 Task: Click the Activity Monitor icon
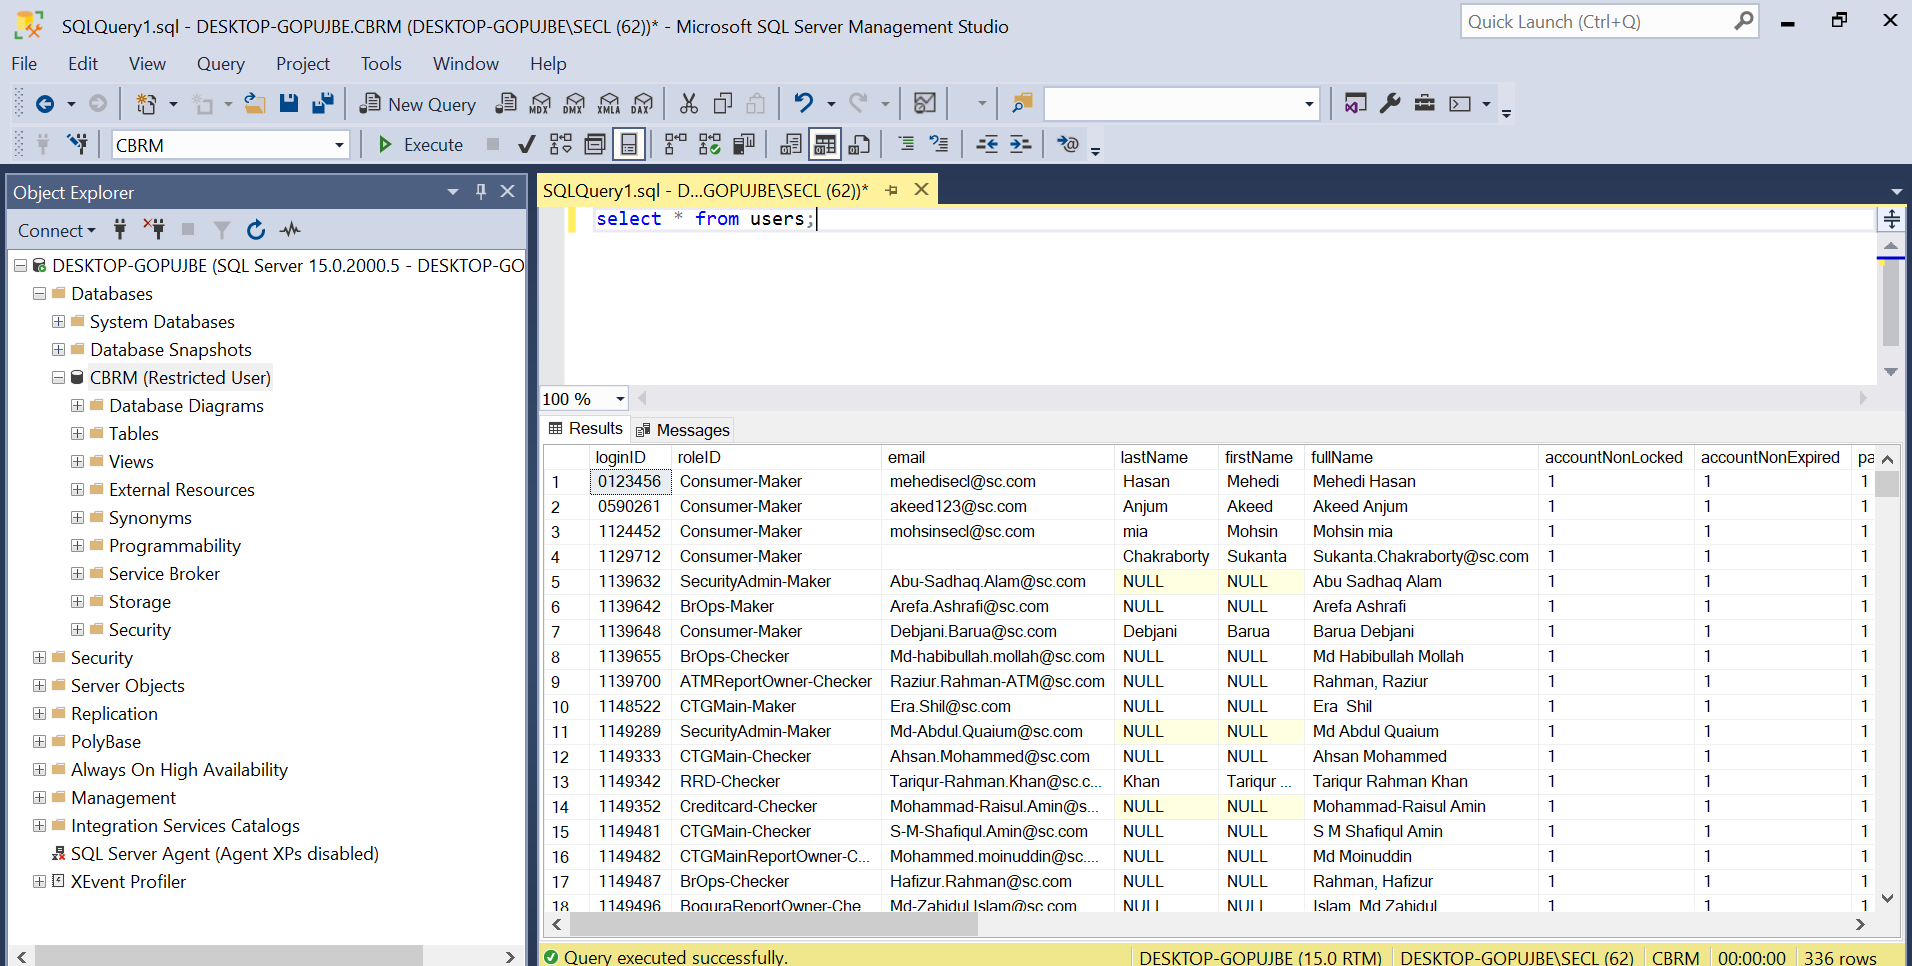(925, 104)
